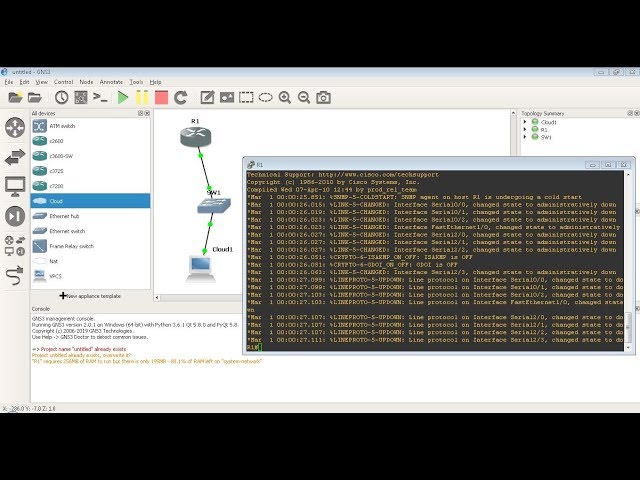Click the Zoom out magnifier icon

point(304,98)
